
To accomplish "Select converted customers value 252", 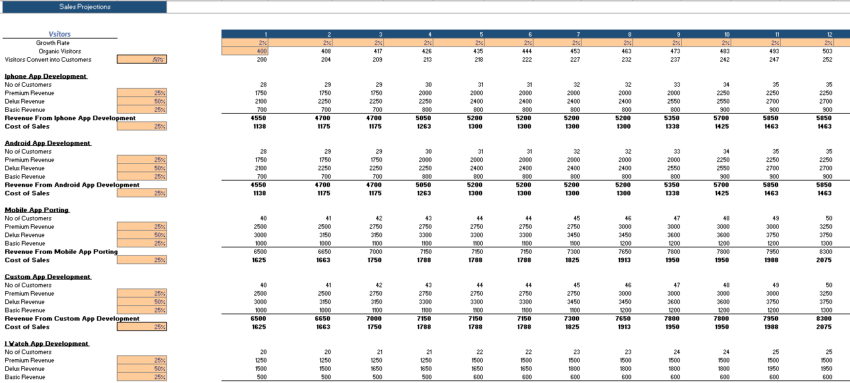I will [827, 60].
